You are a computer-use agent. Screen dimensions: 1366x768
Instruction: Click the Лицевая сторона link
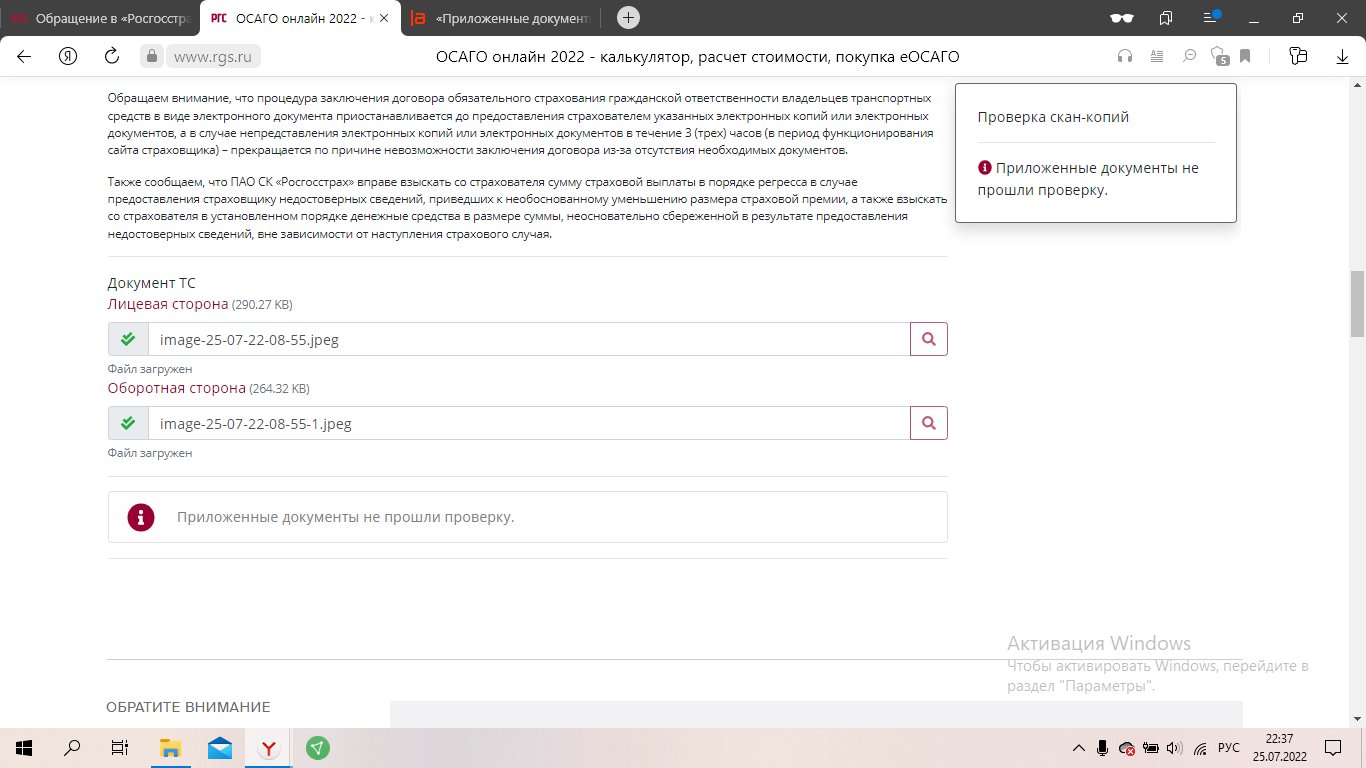(x=168, y=304)
